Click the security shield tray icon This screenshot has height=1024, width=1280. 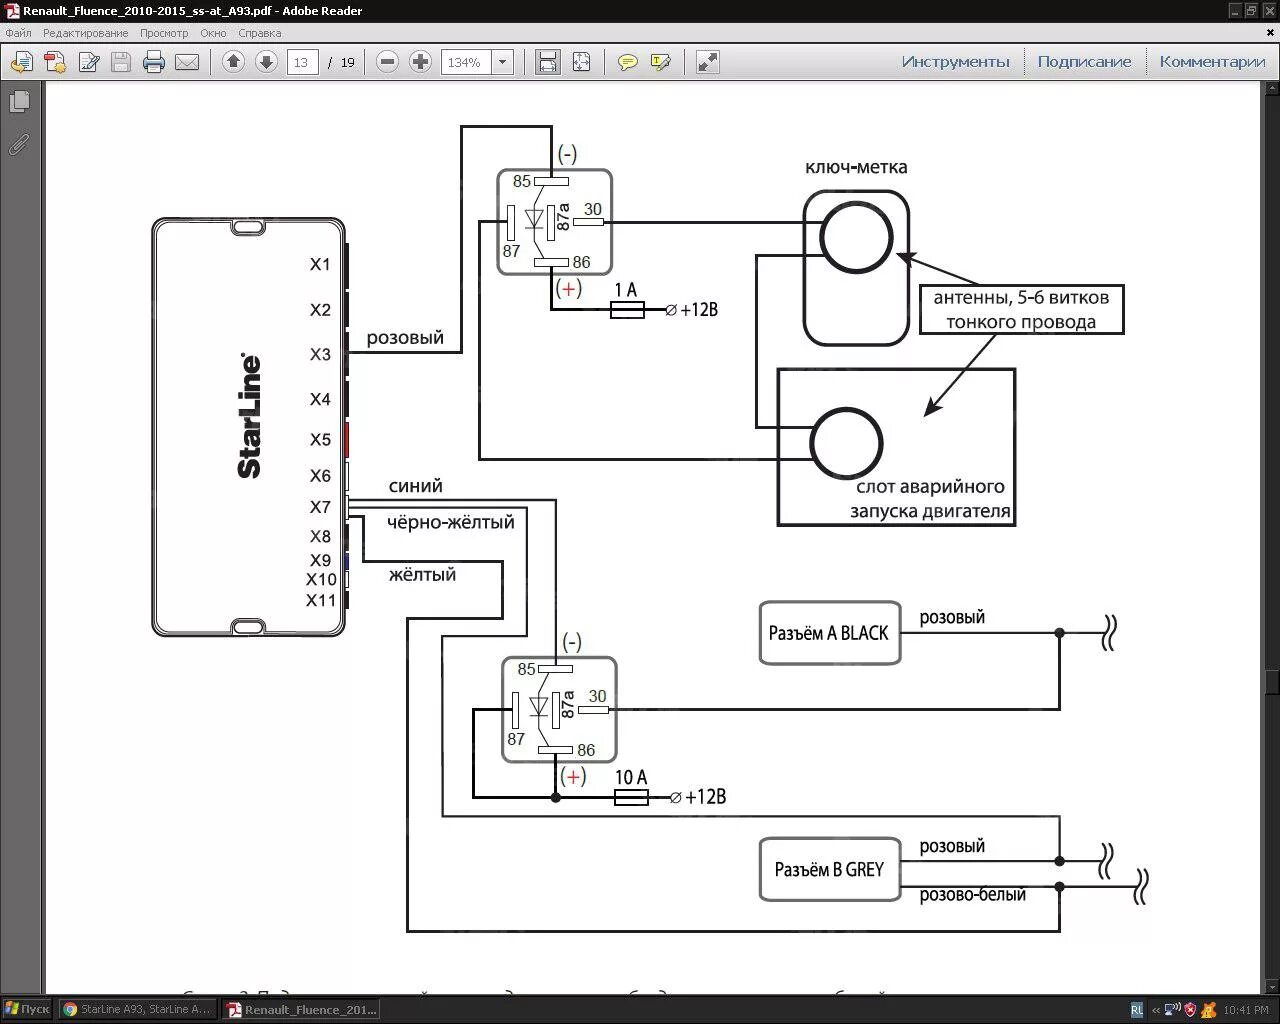[1190, 1009]
